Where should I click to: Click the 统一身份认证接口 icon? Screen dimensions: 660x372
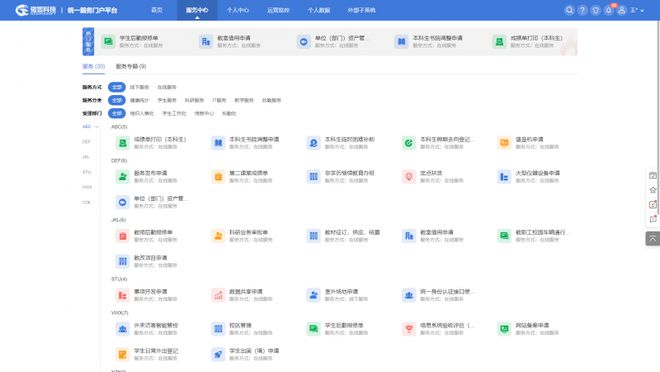coord(409,295)
